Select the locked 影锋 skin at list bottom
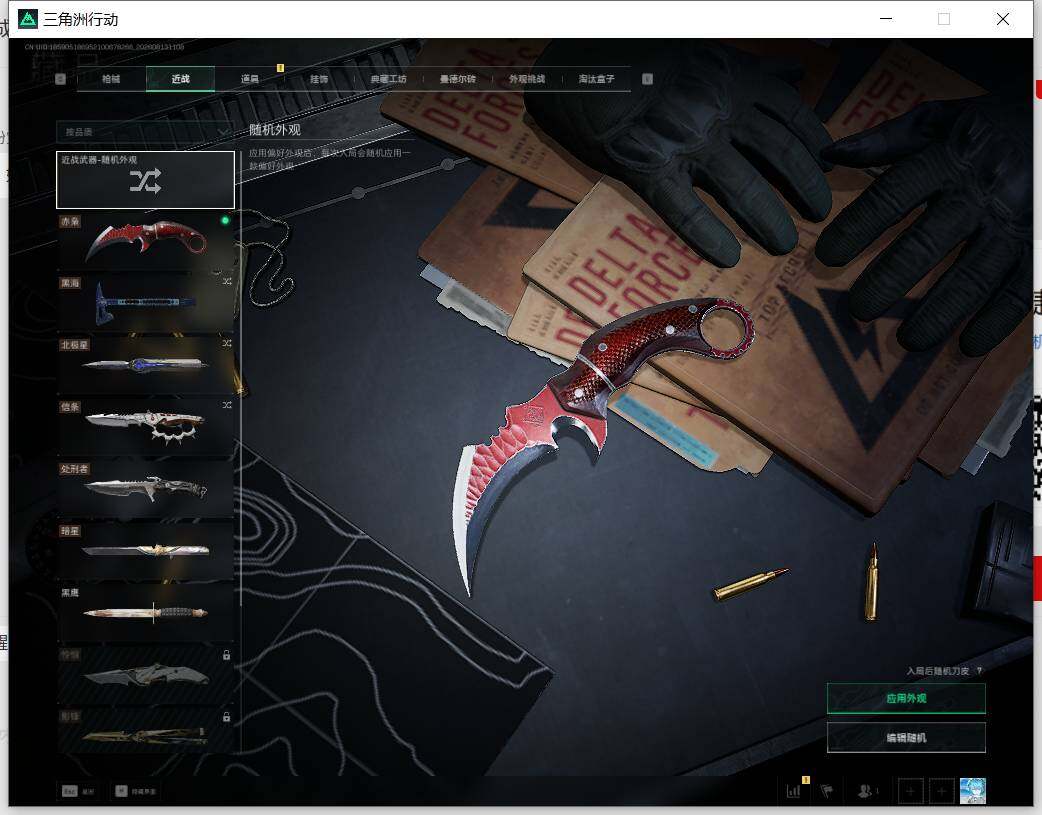Image resolution: width=1042 pixels, height=815 pixels. click(x=146, y=730)
